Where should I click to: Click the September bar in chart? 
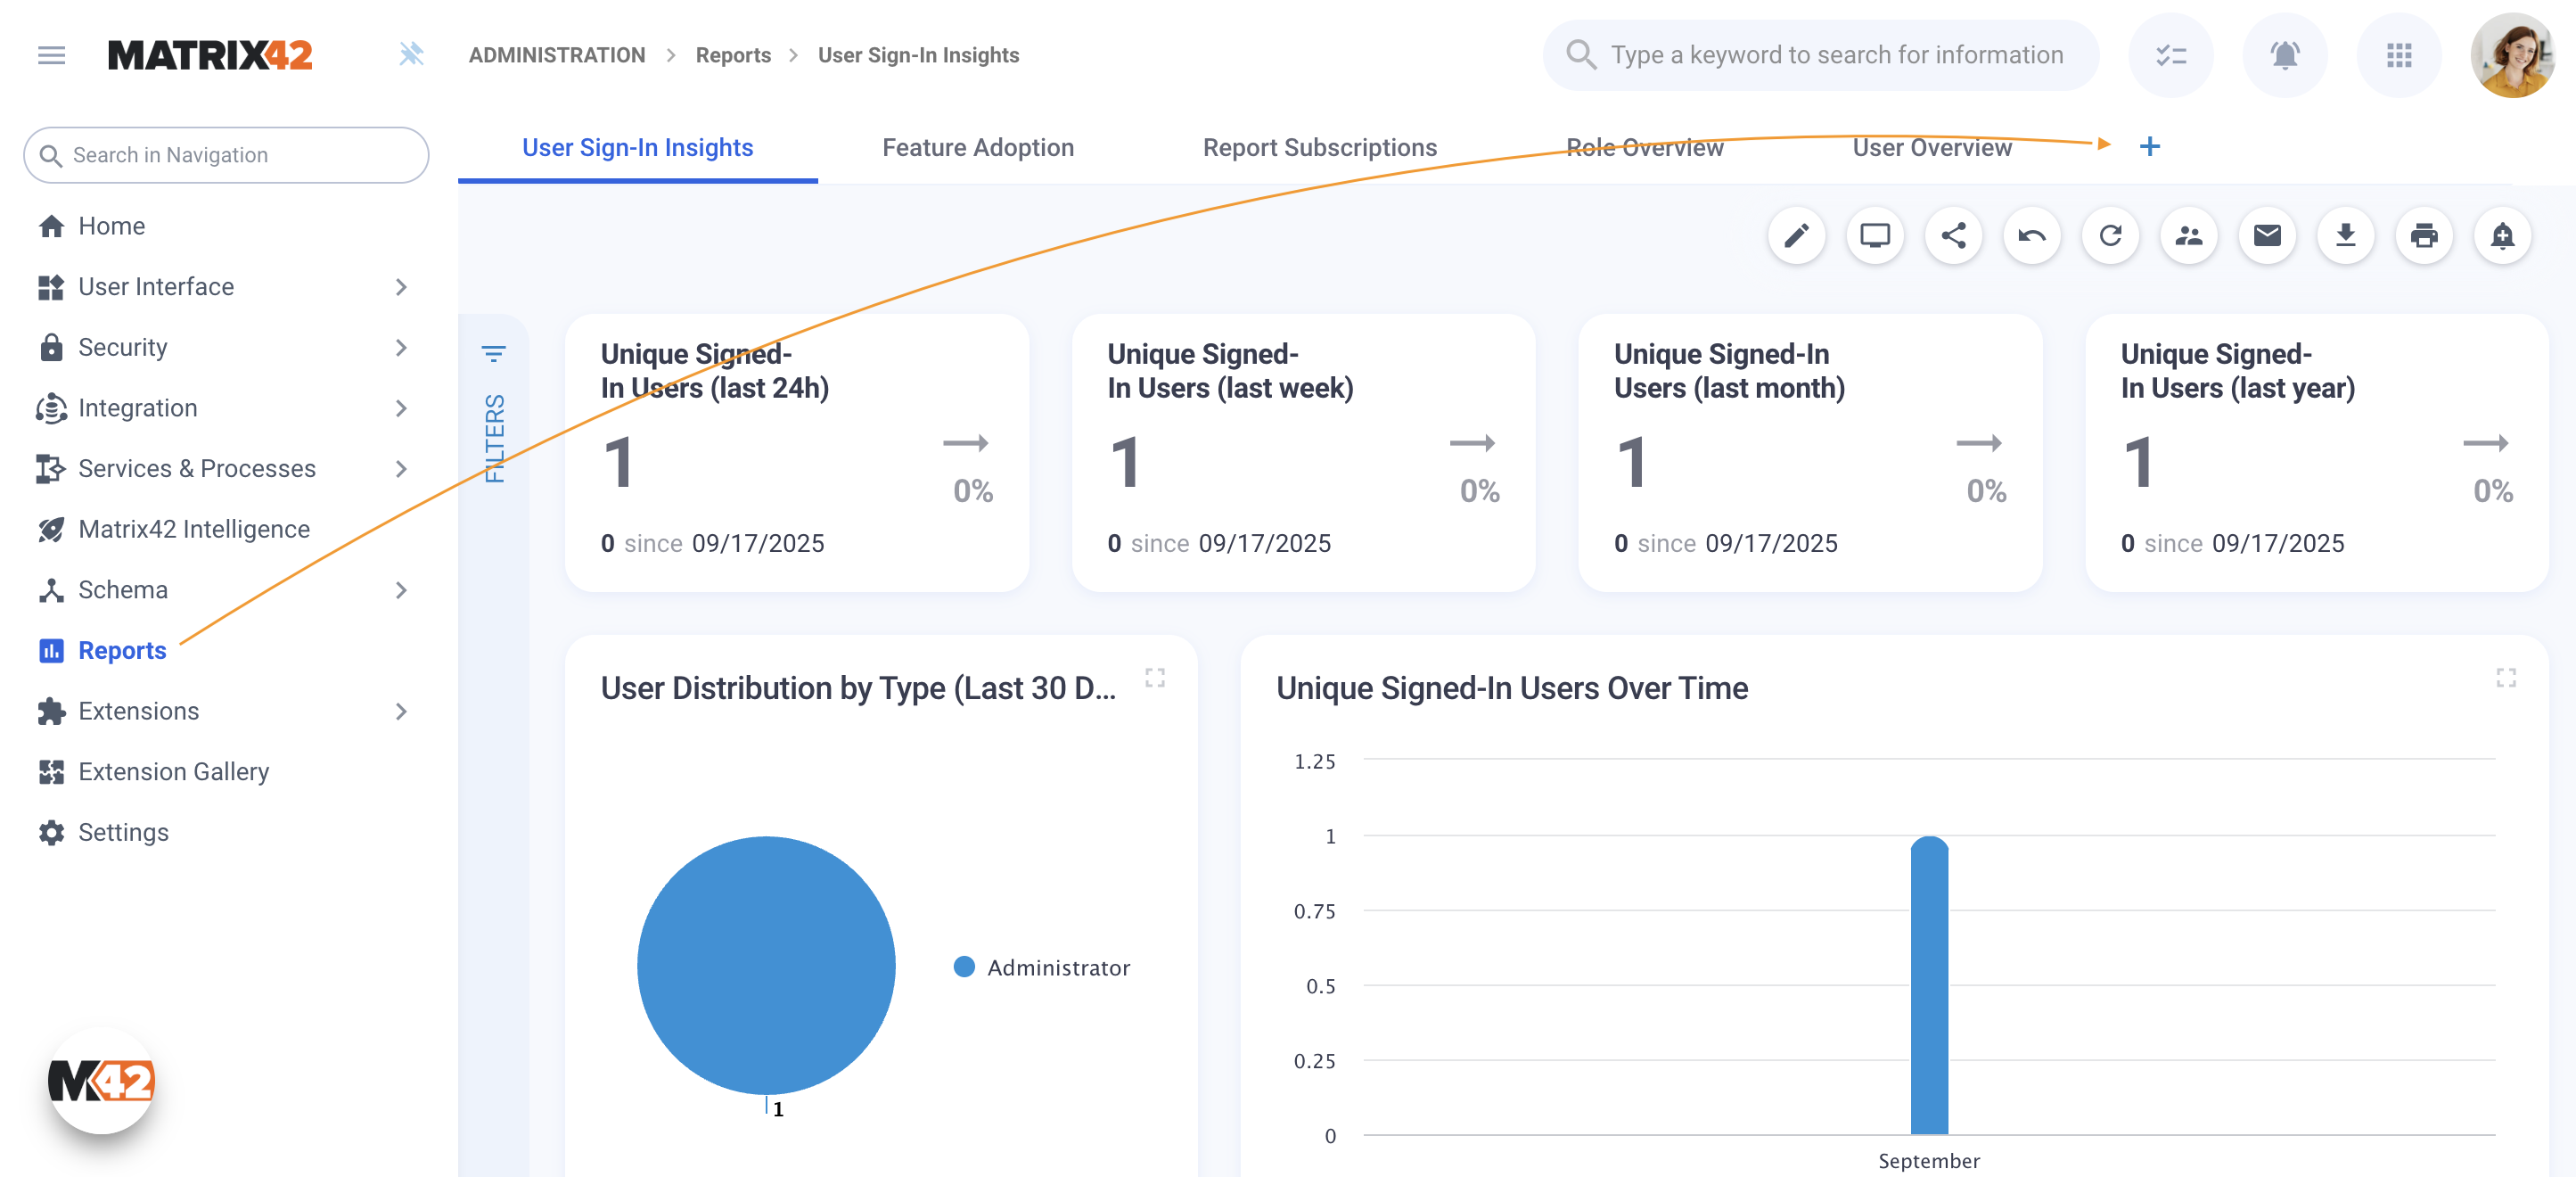point(1929,985)
